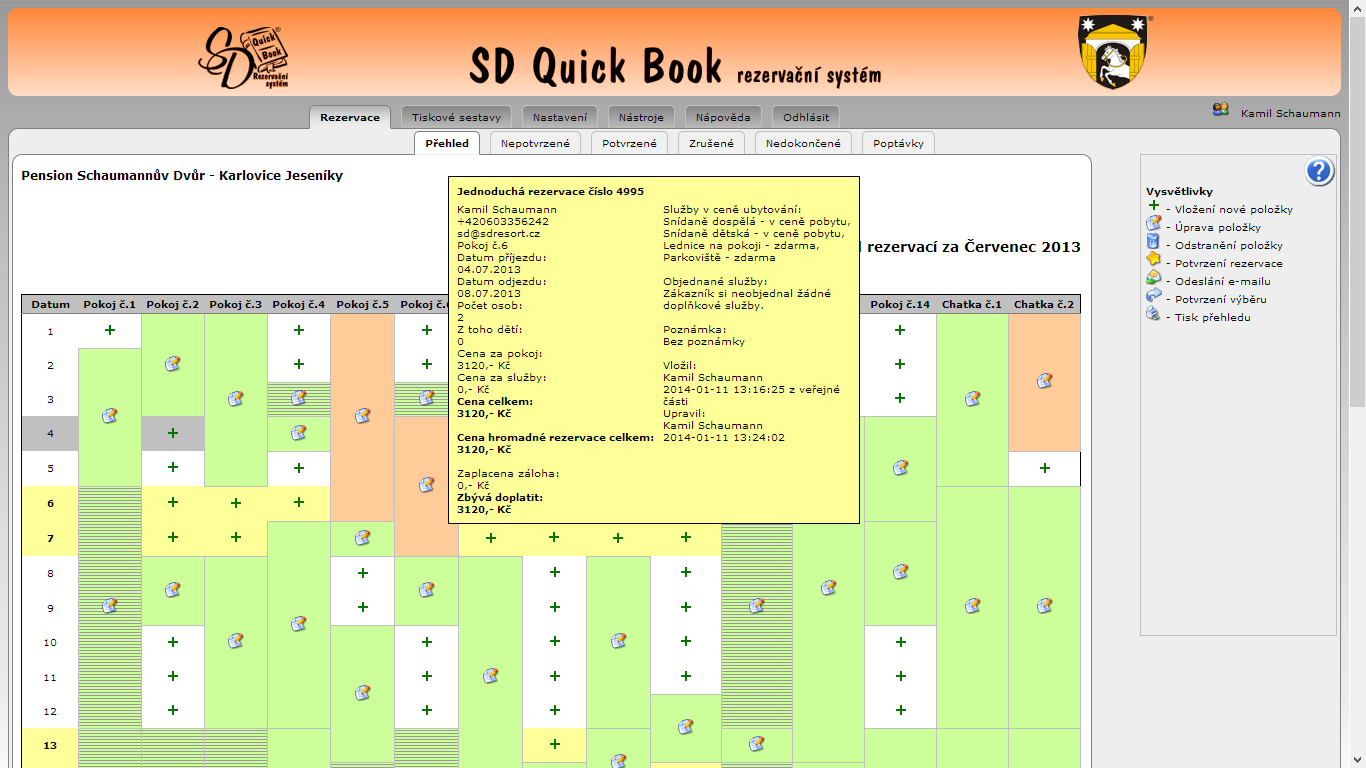This screenshot has height=768, width=1366.
Task: Click plus icon for Pokoj č.6 on day 12
Action: coord(426,710)
